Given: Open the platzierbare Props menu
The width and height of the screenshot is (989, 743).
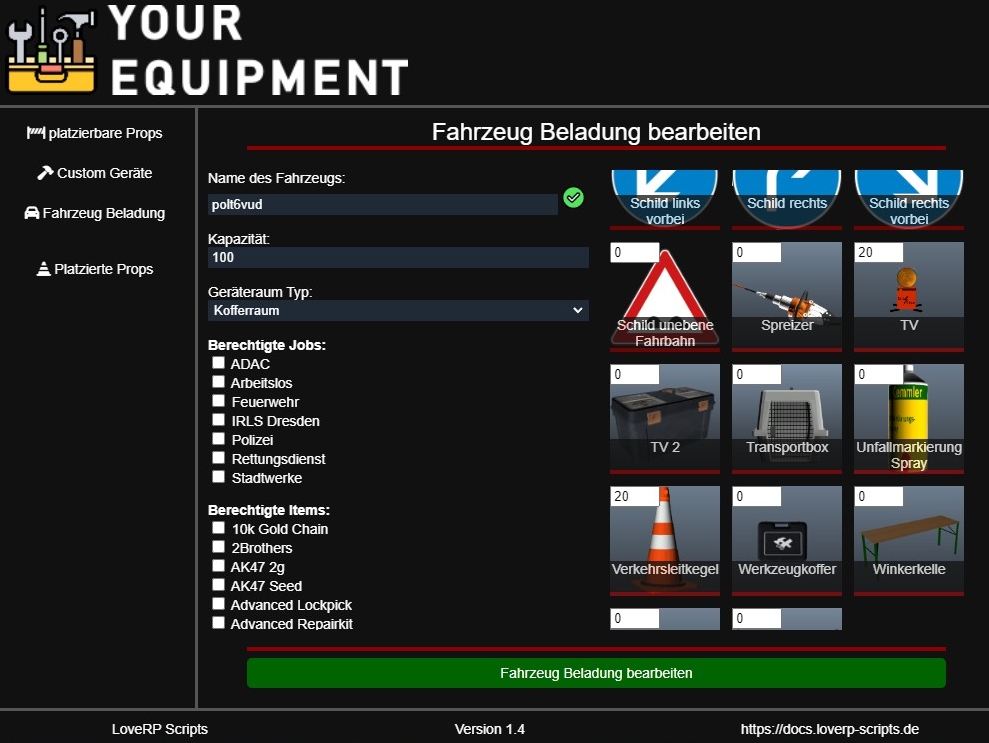Looking at the screenshot, I should click(x=95, y=133).
